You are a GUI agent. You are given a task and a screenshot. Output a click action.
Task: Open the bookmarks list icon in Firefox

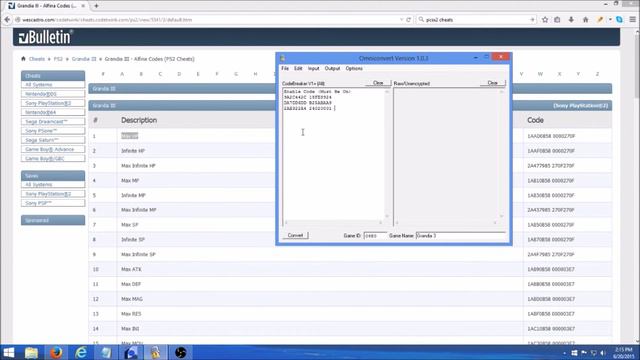click(557, 20)
